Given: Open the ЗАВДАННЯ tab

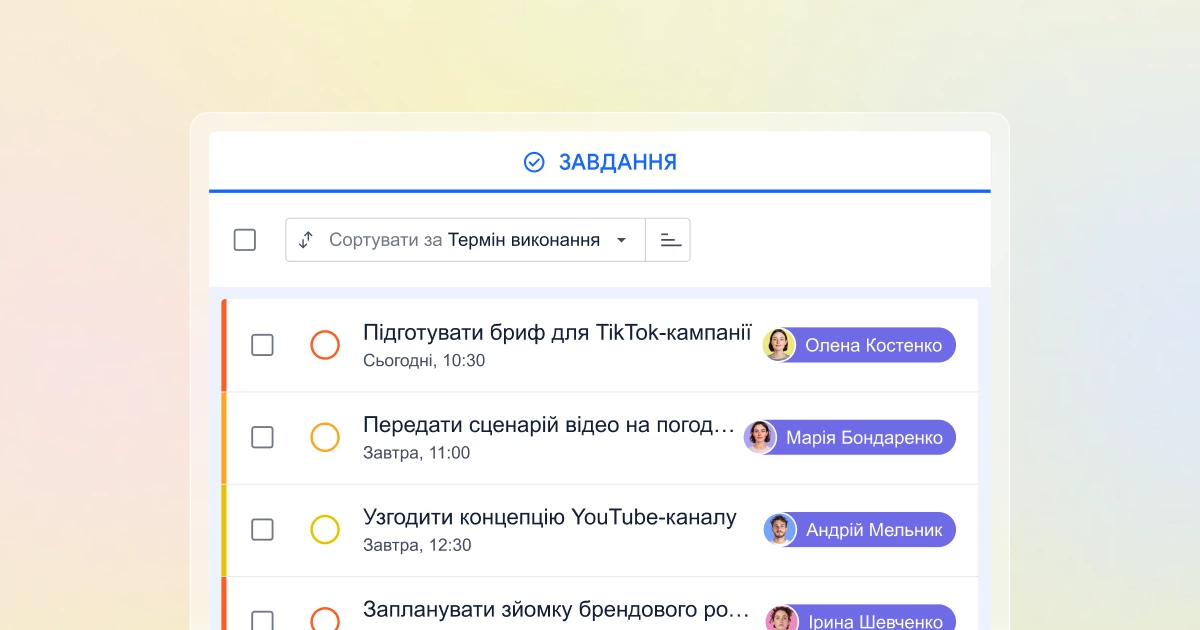Looking at the screenshot, I should (x=600, y=162).
